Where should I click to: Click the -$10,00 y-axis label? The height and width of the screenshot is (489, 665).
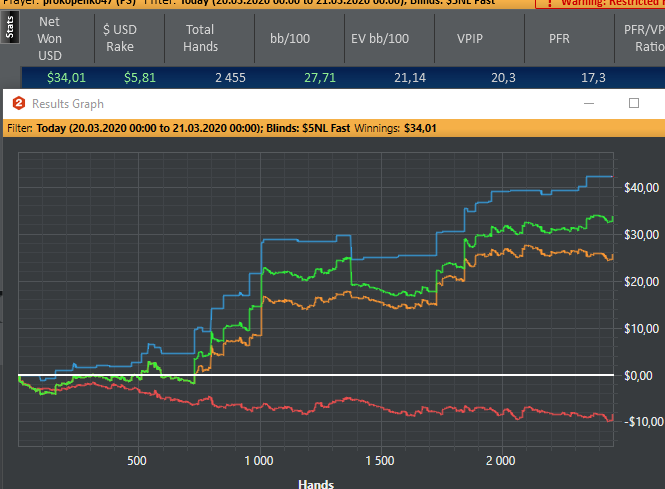643,422
